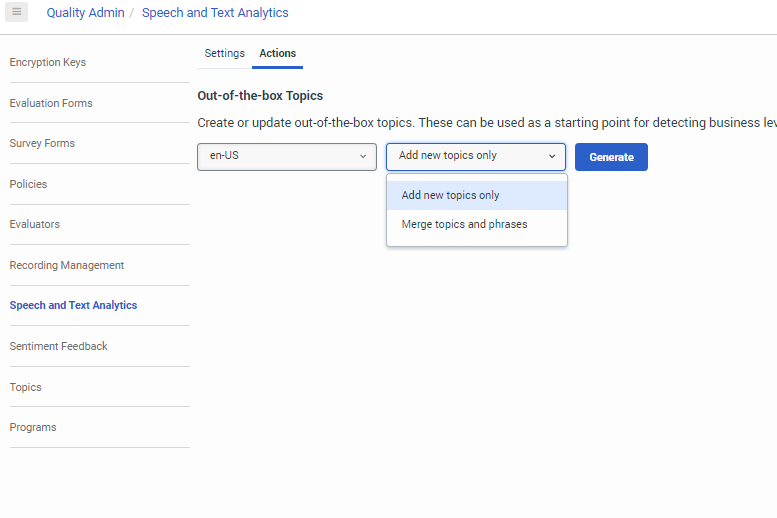Select the Actions tab

(x=277, y=54)
